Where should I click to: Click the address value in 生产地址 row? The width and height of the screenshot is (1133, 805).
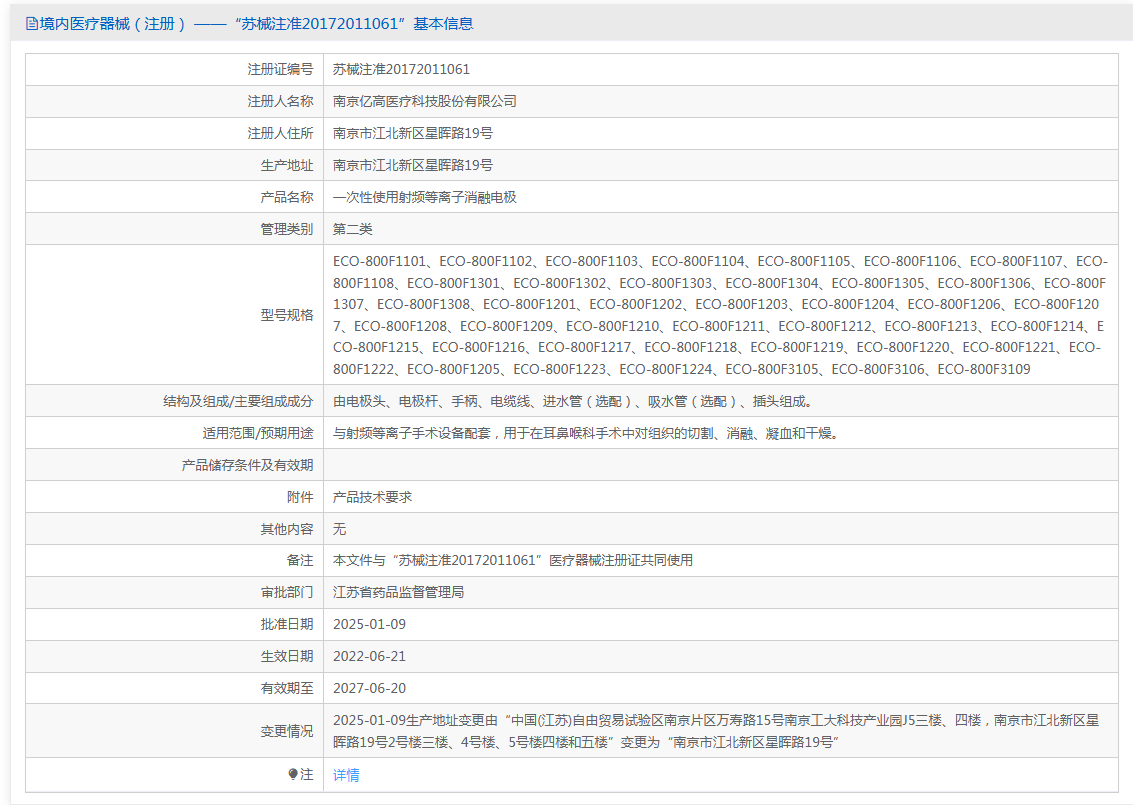point(412,166)
